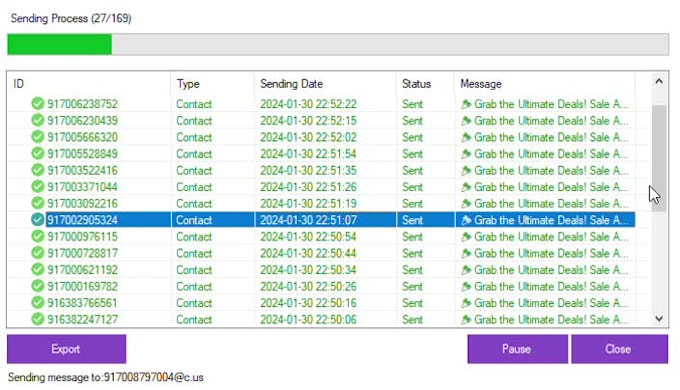Click the scrollbar up arrow
Screen dimensions: 680x390
pyautogui.click(x=659, y=81)
